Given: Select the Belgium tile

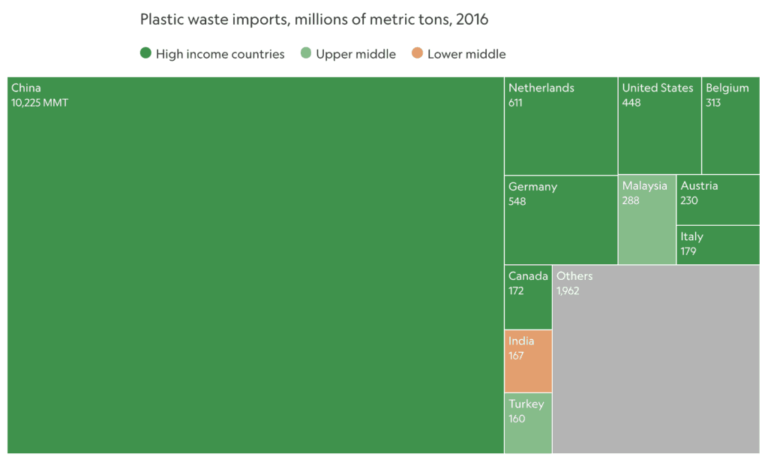Looking at the screenshot, I should [730, 126].
